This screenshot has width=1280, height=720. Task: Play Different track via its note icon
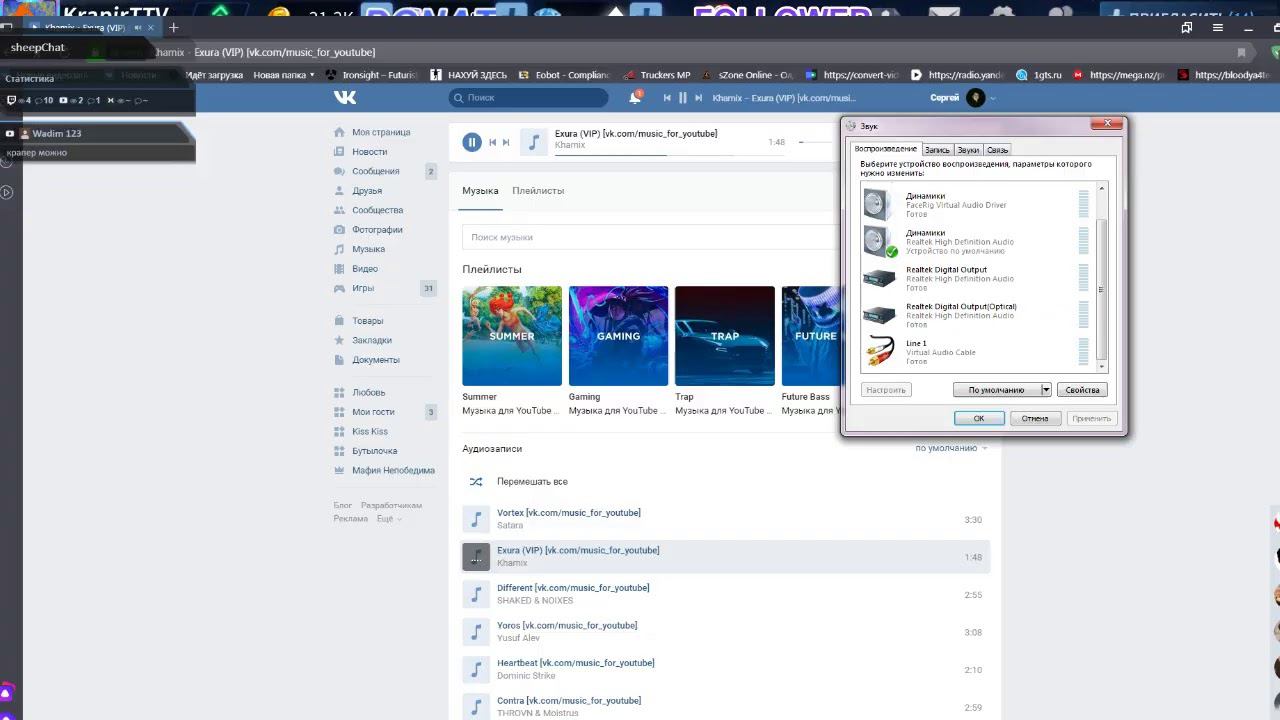coord(476,594)
